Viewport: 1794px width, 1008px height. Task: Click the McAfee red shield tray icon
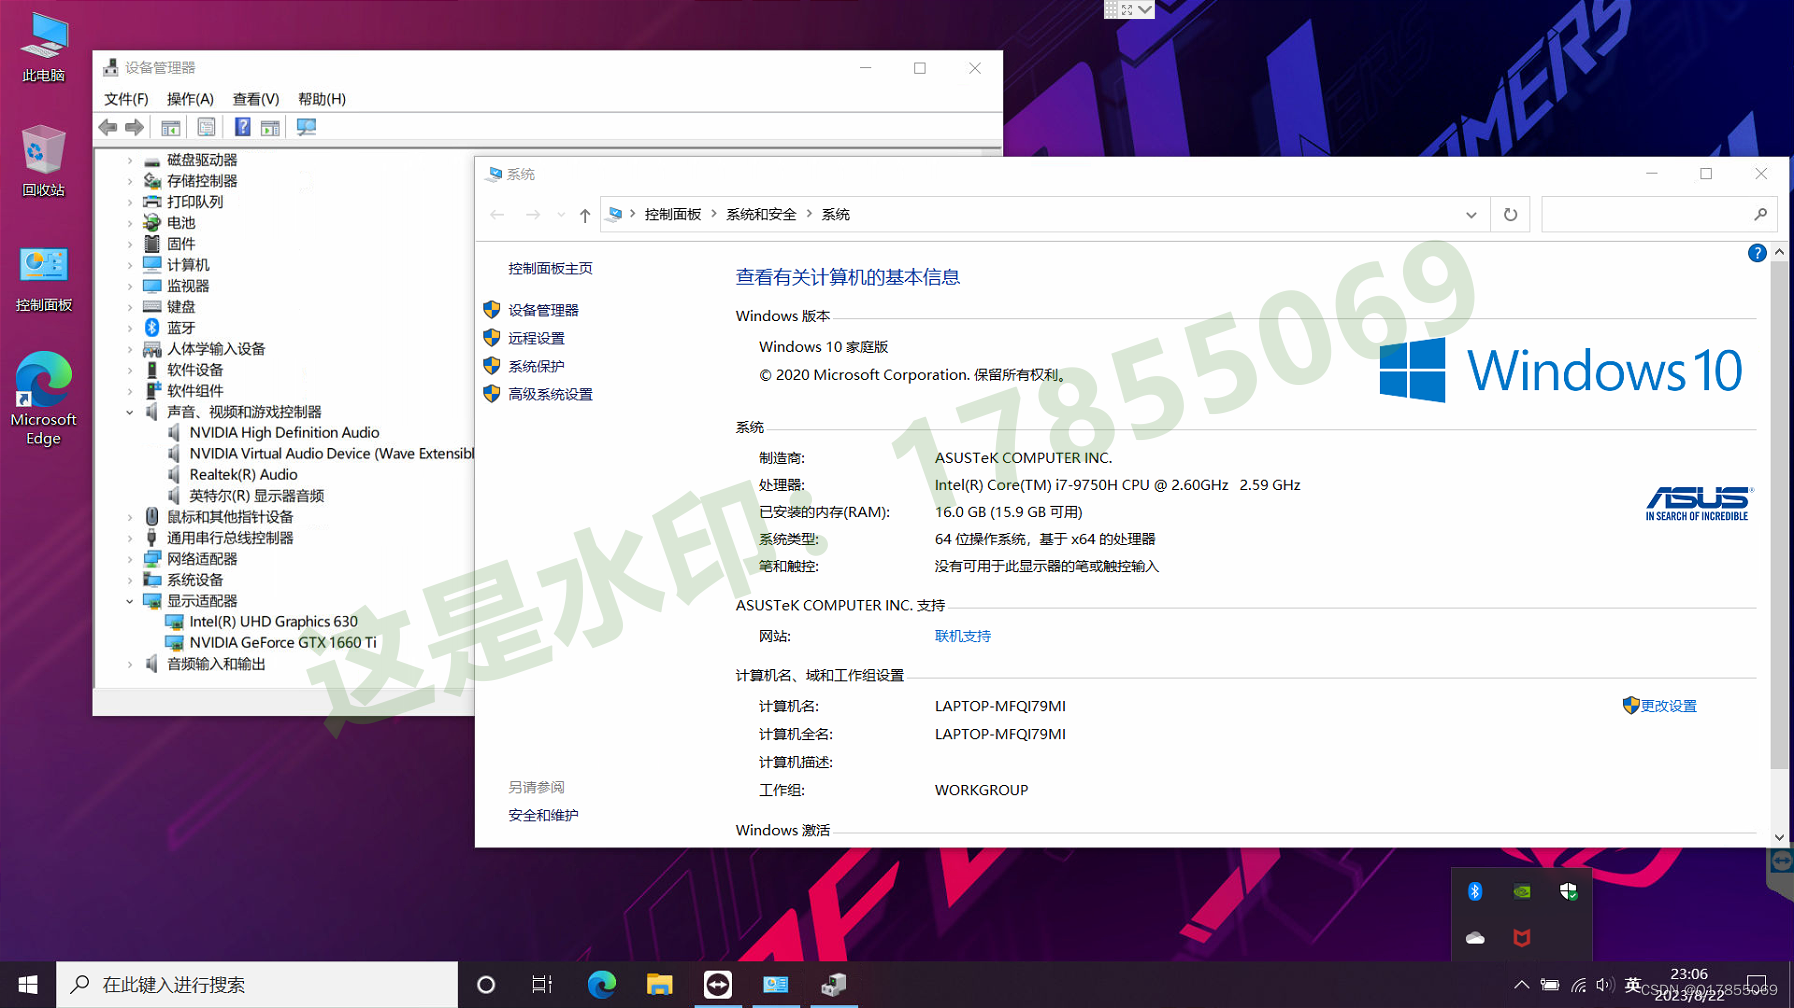click(x=1522, y=938)
